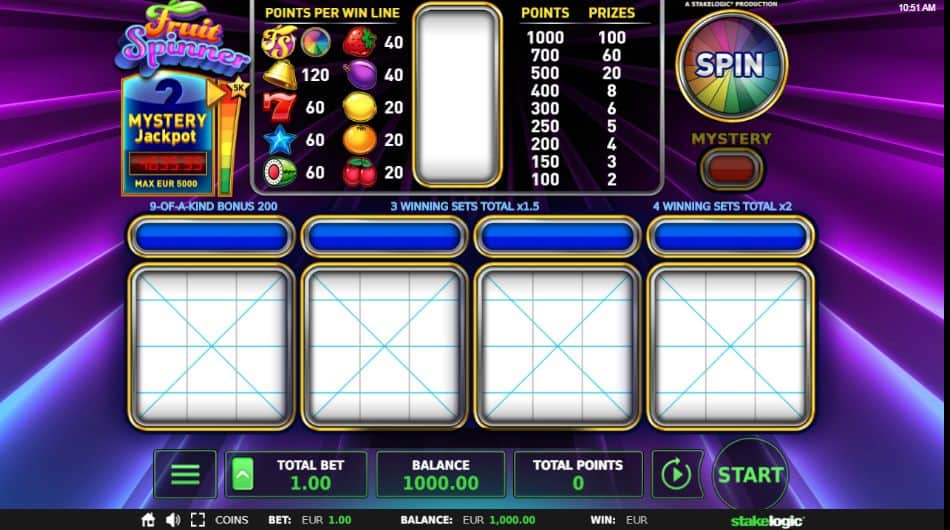Click the first reel grid set

[211, 346]
